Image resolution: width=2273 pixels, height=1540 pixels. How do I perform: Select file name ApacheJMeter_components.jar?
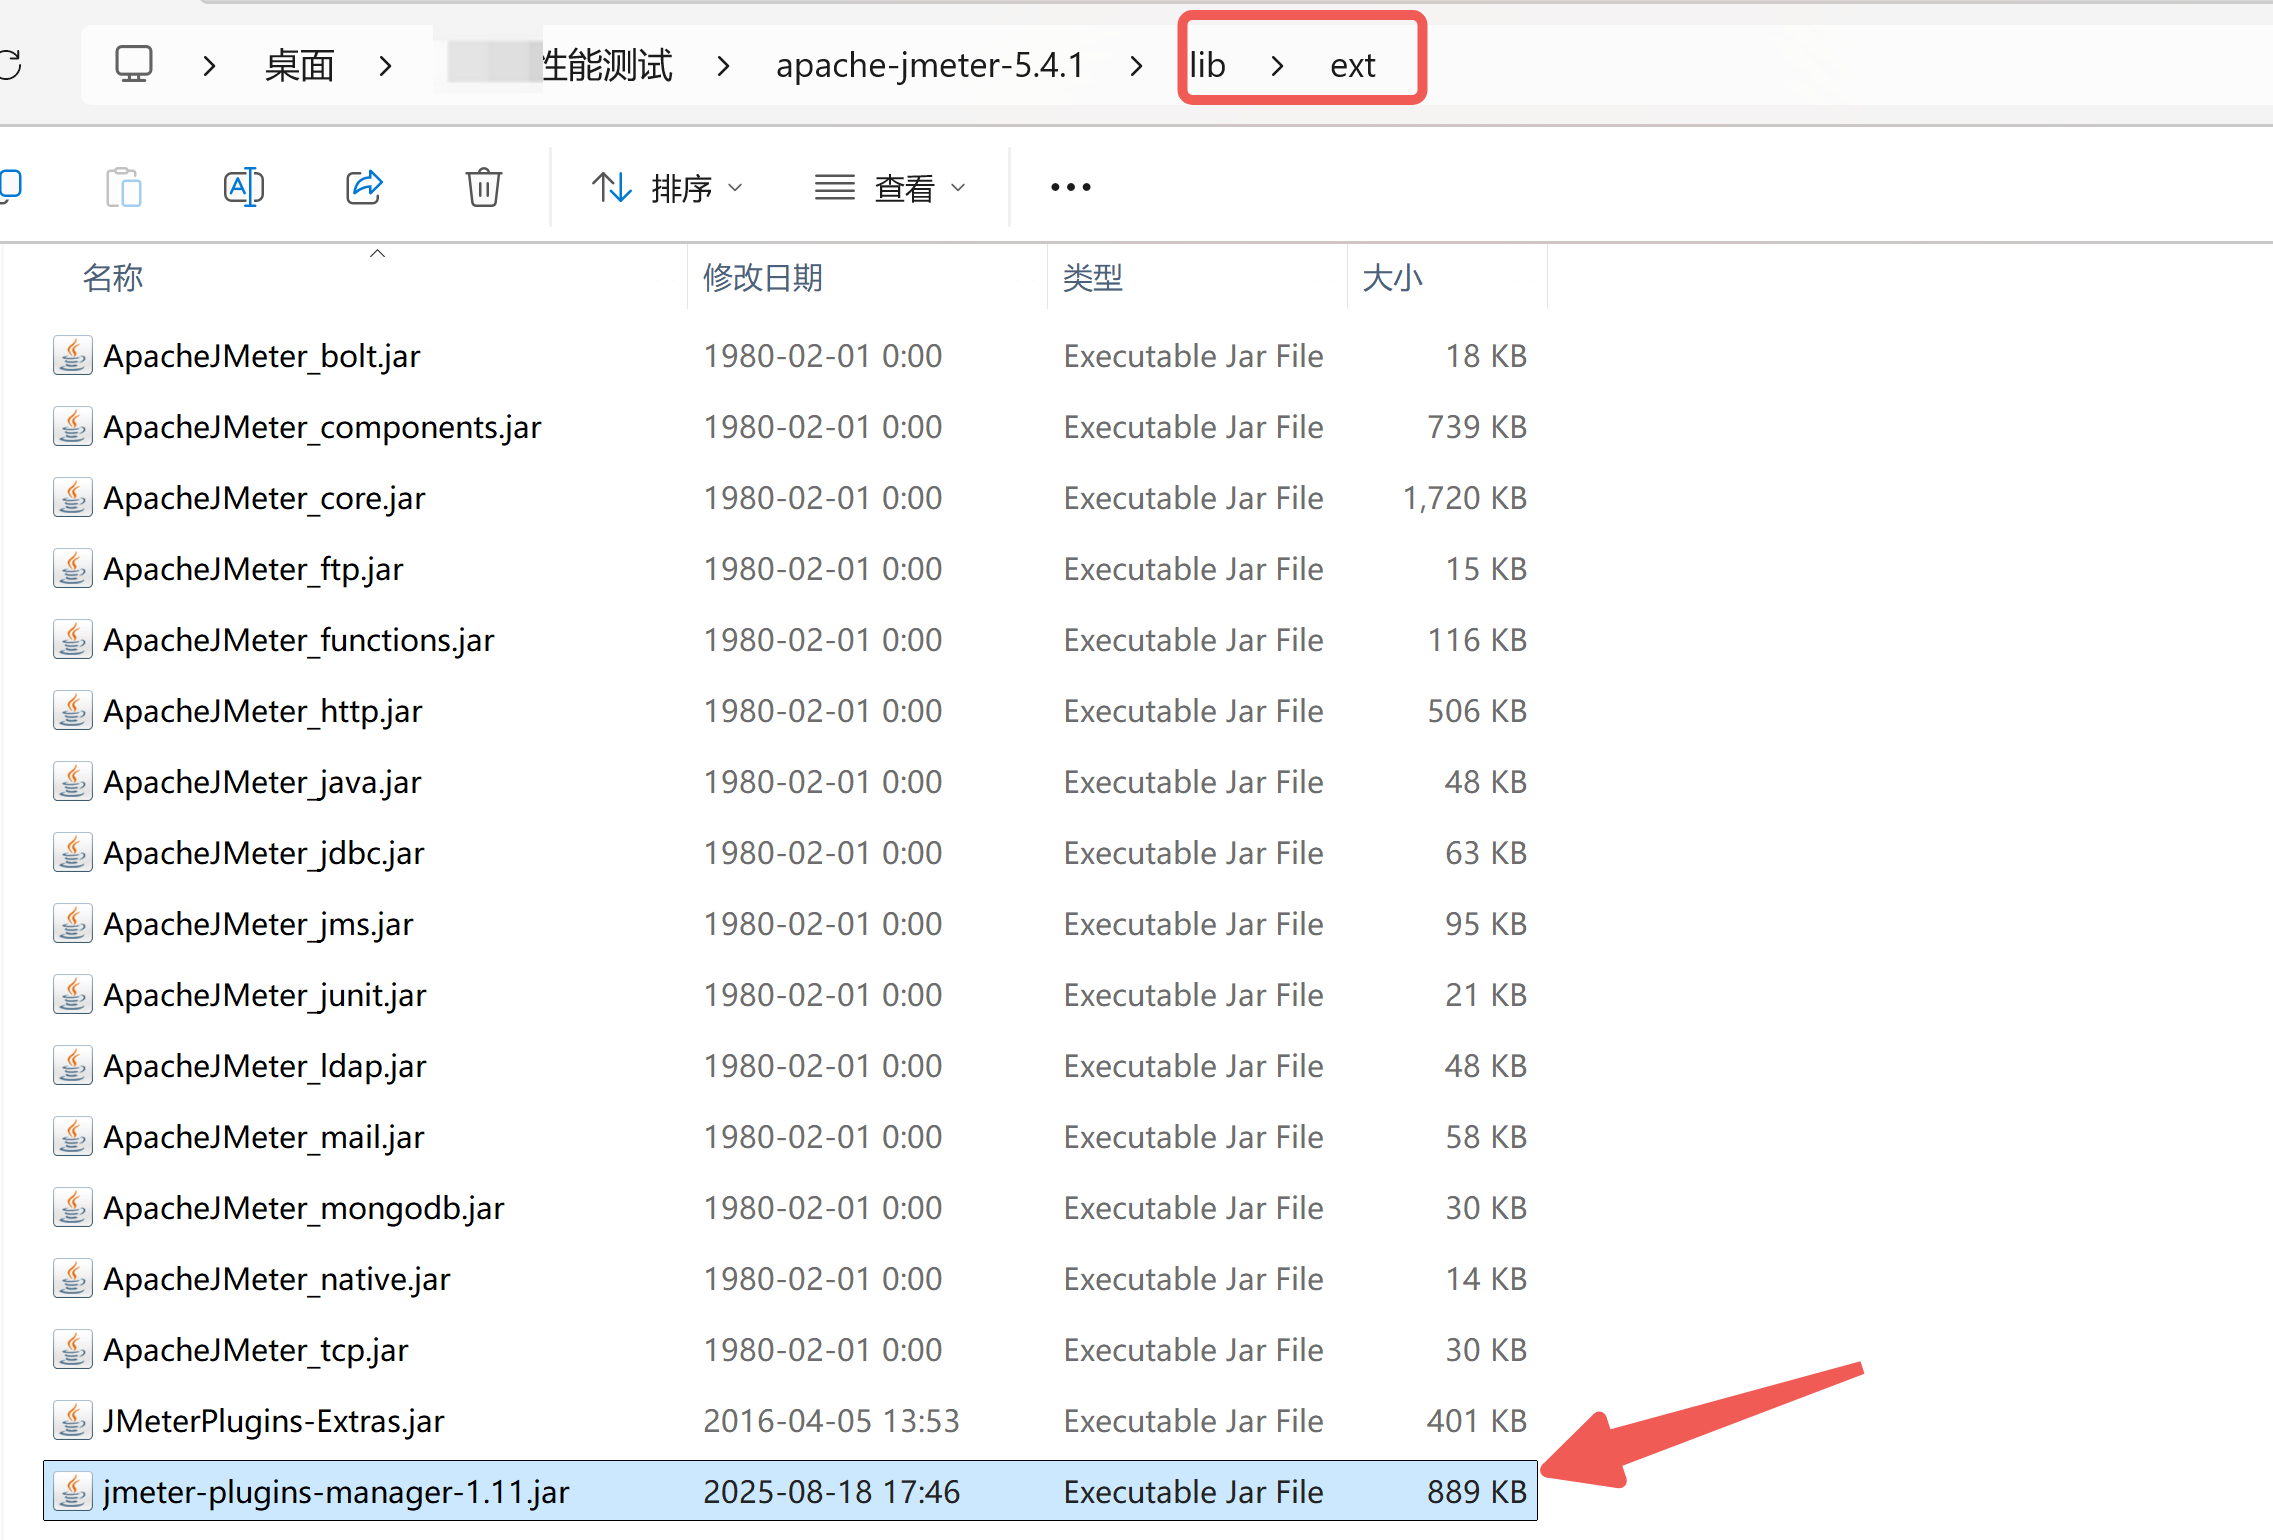(322, 427)
